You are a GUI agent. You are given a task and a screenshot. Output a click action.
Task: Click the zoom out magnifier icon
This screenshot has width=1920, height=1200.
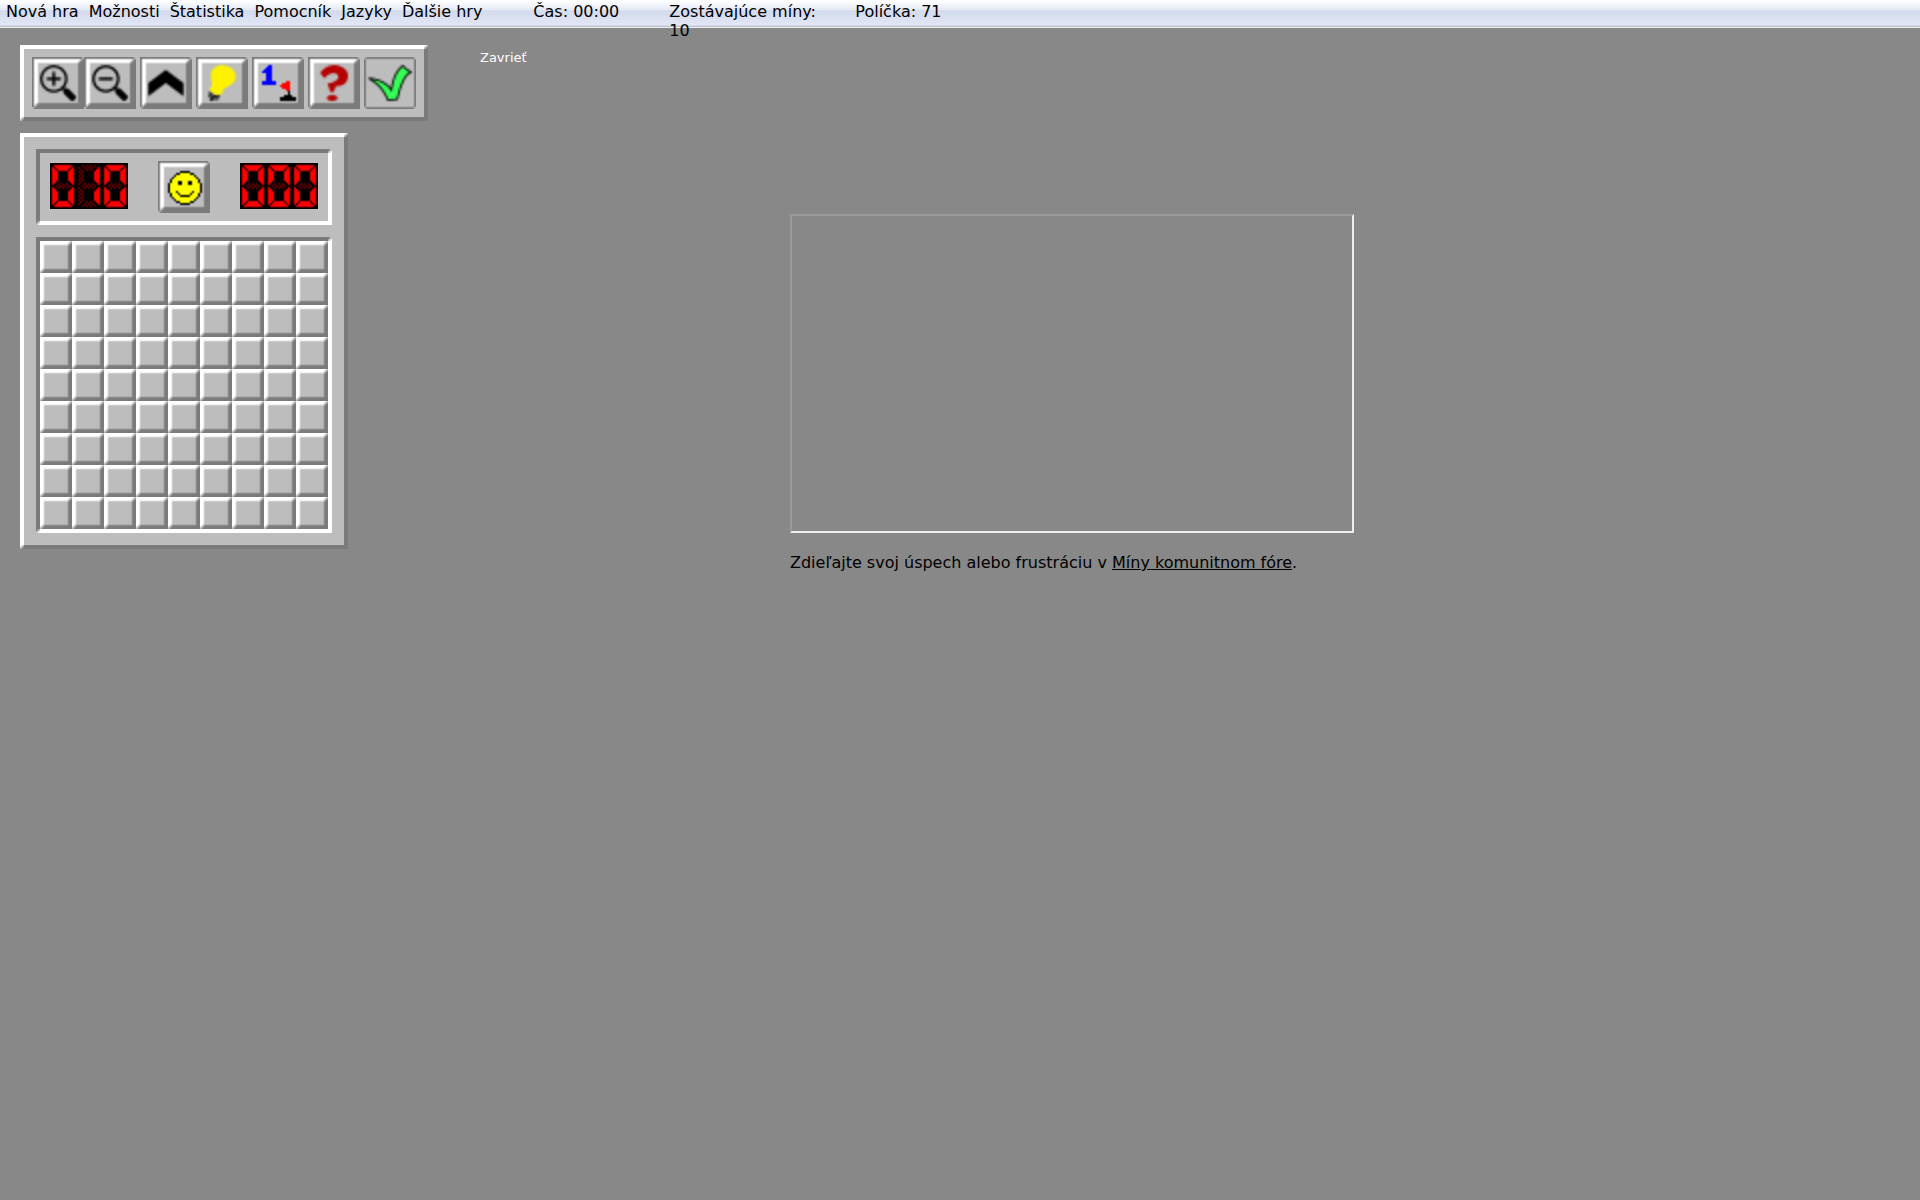pos(110,83)
